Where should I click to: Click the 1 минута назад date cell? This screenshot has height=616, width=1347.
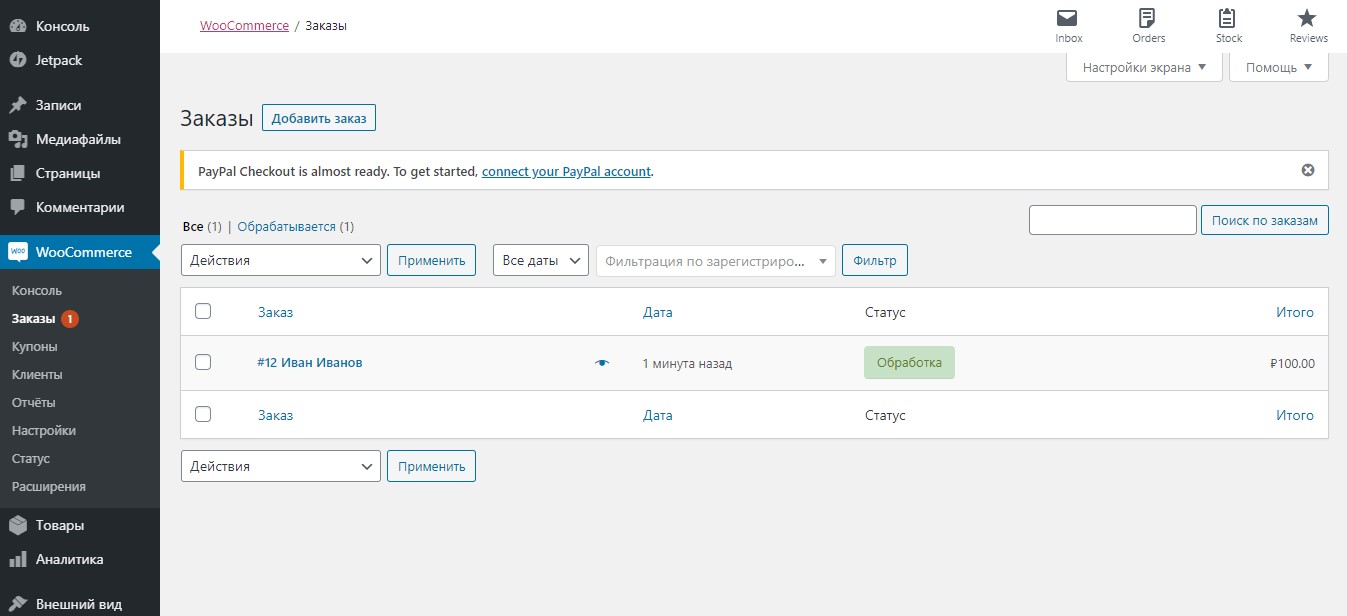coord(687,364)
